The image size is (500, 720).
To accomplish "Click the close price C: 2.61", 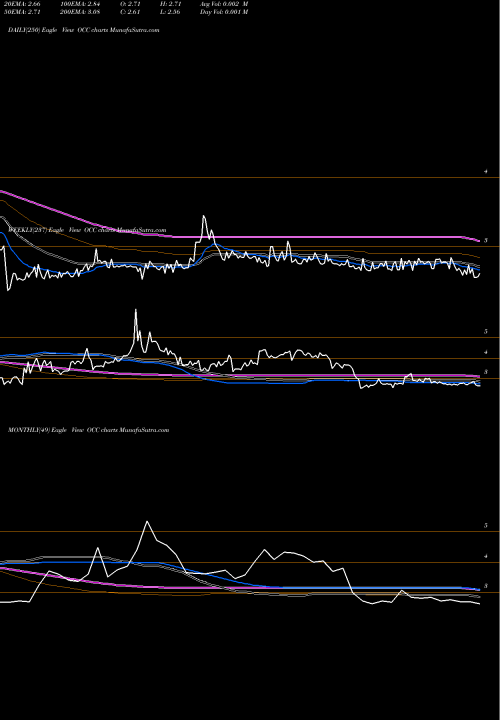I will click(x=130, y=12).
